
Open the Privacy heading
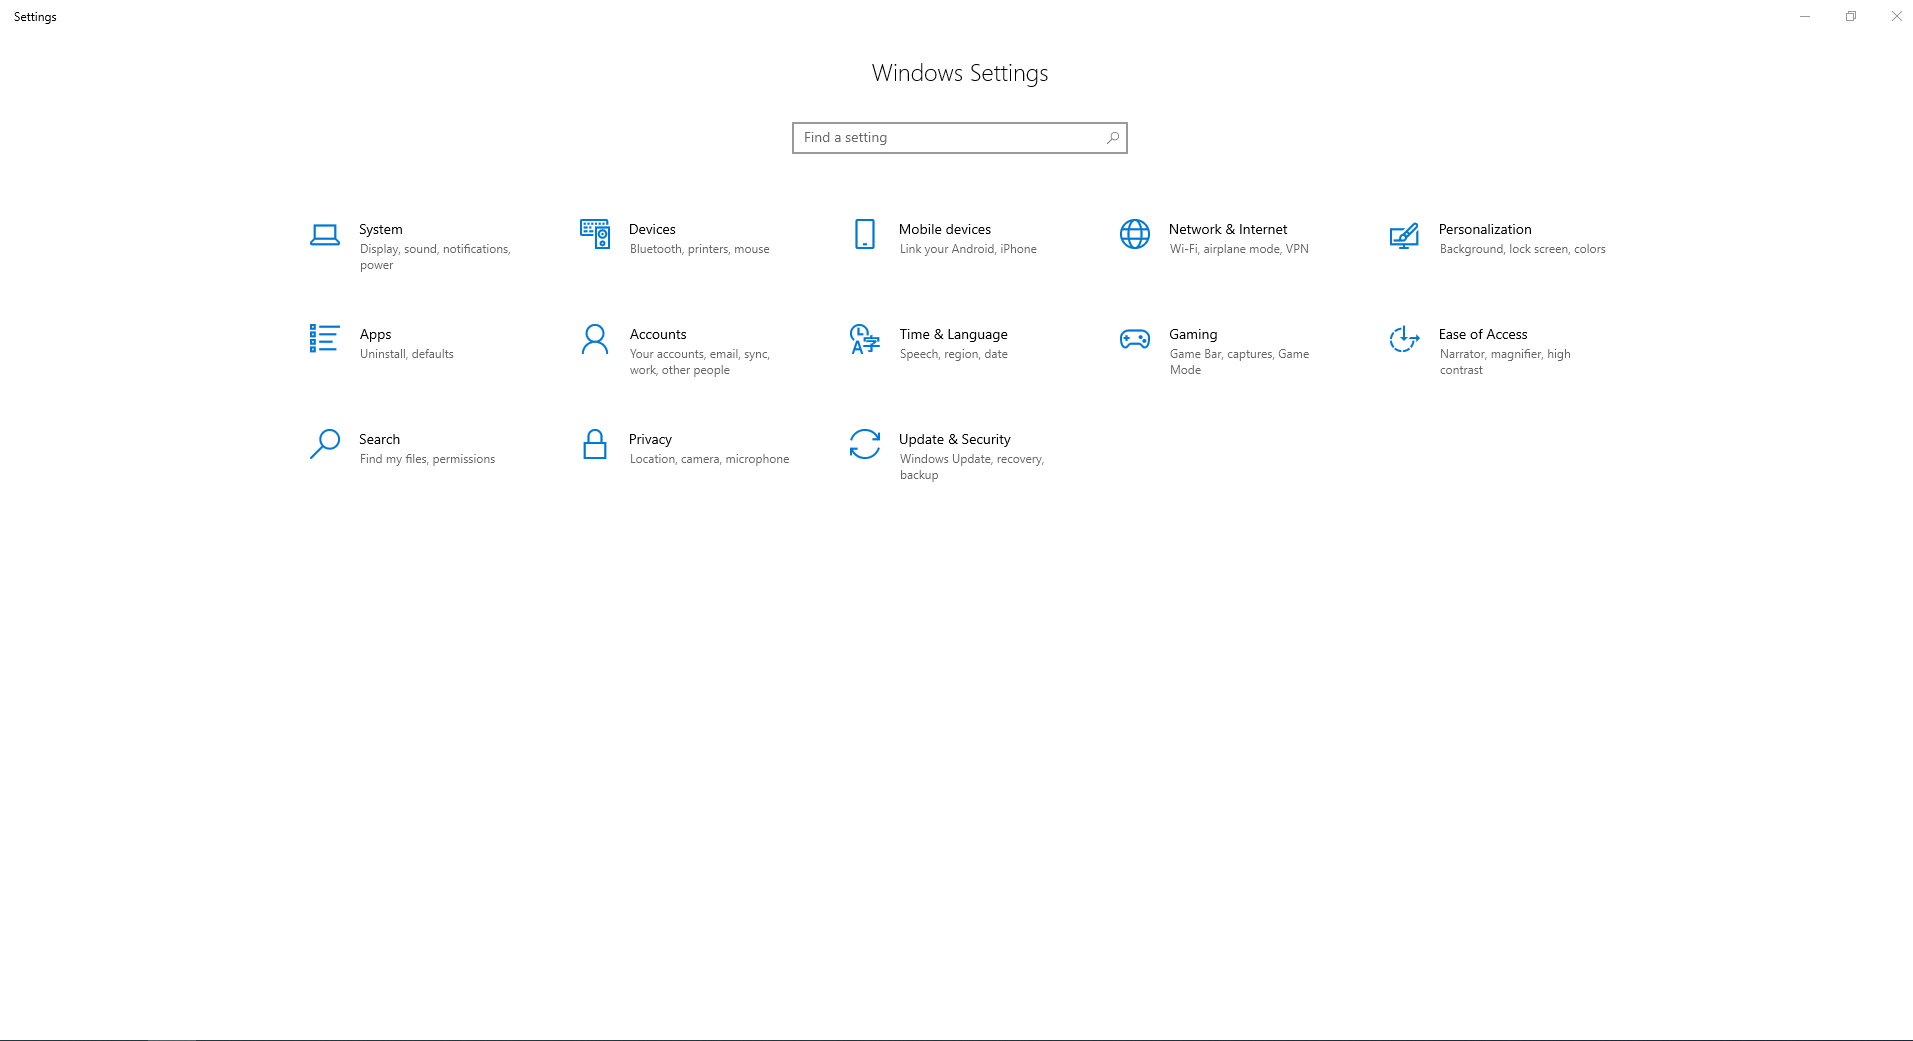pos(650,439)
